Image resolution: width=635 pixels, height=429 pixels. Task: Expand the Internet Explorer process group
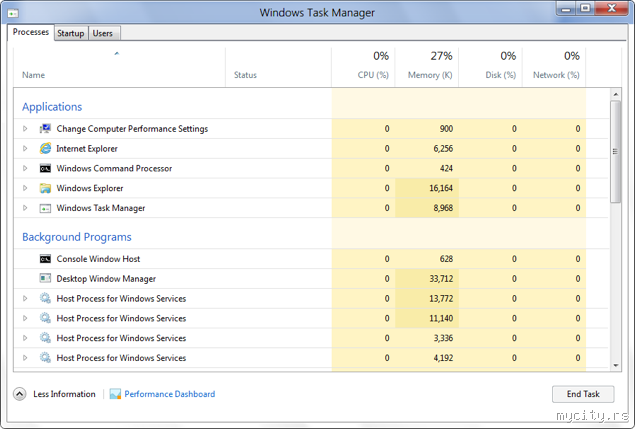point(26,148)
